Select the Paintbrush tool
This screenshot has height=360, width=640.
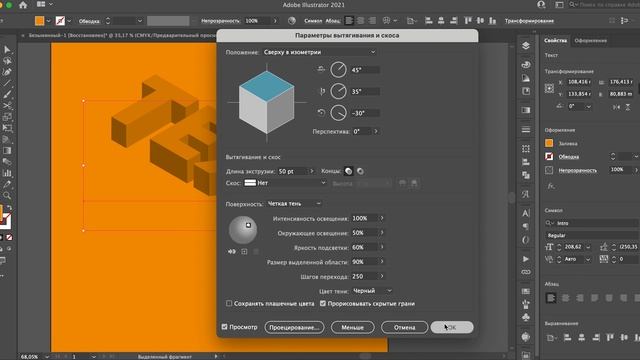(x=7, y=95)
